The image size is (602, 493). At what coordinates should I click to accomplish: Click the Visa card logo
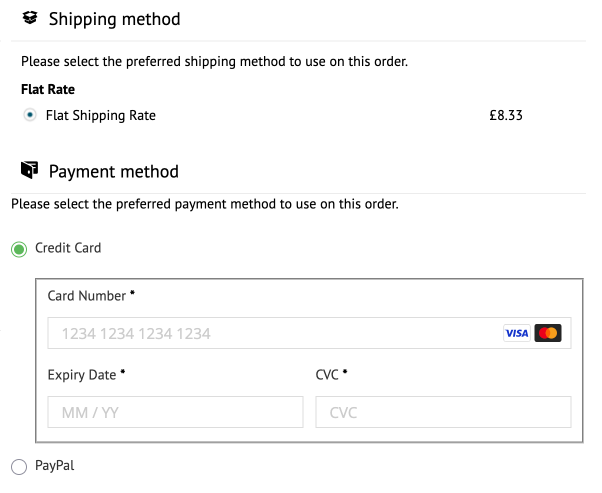click(x=516, y=333)
